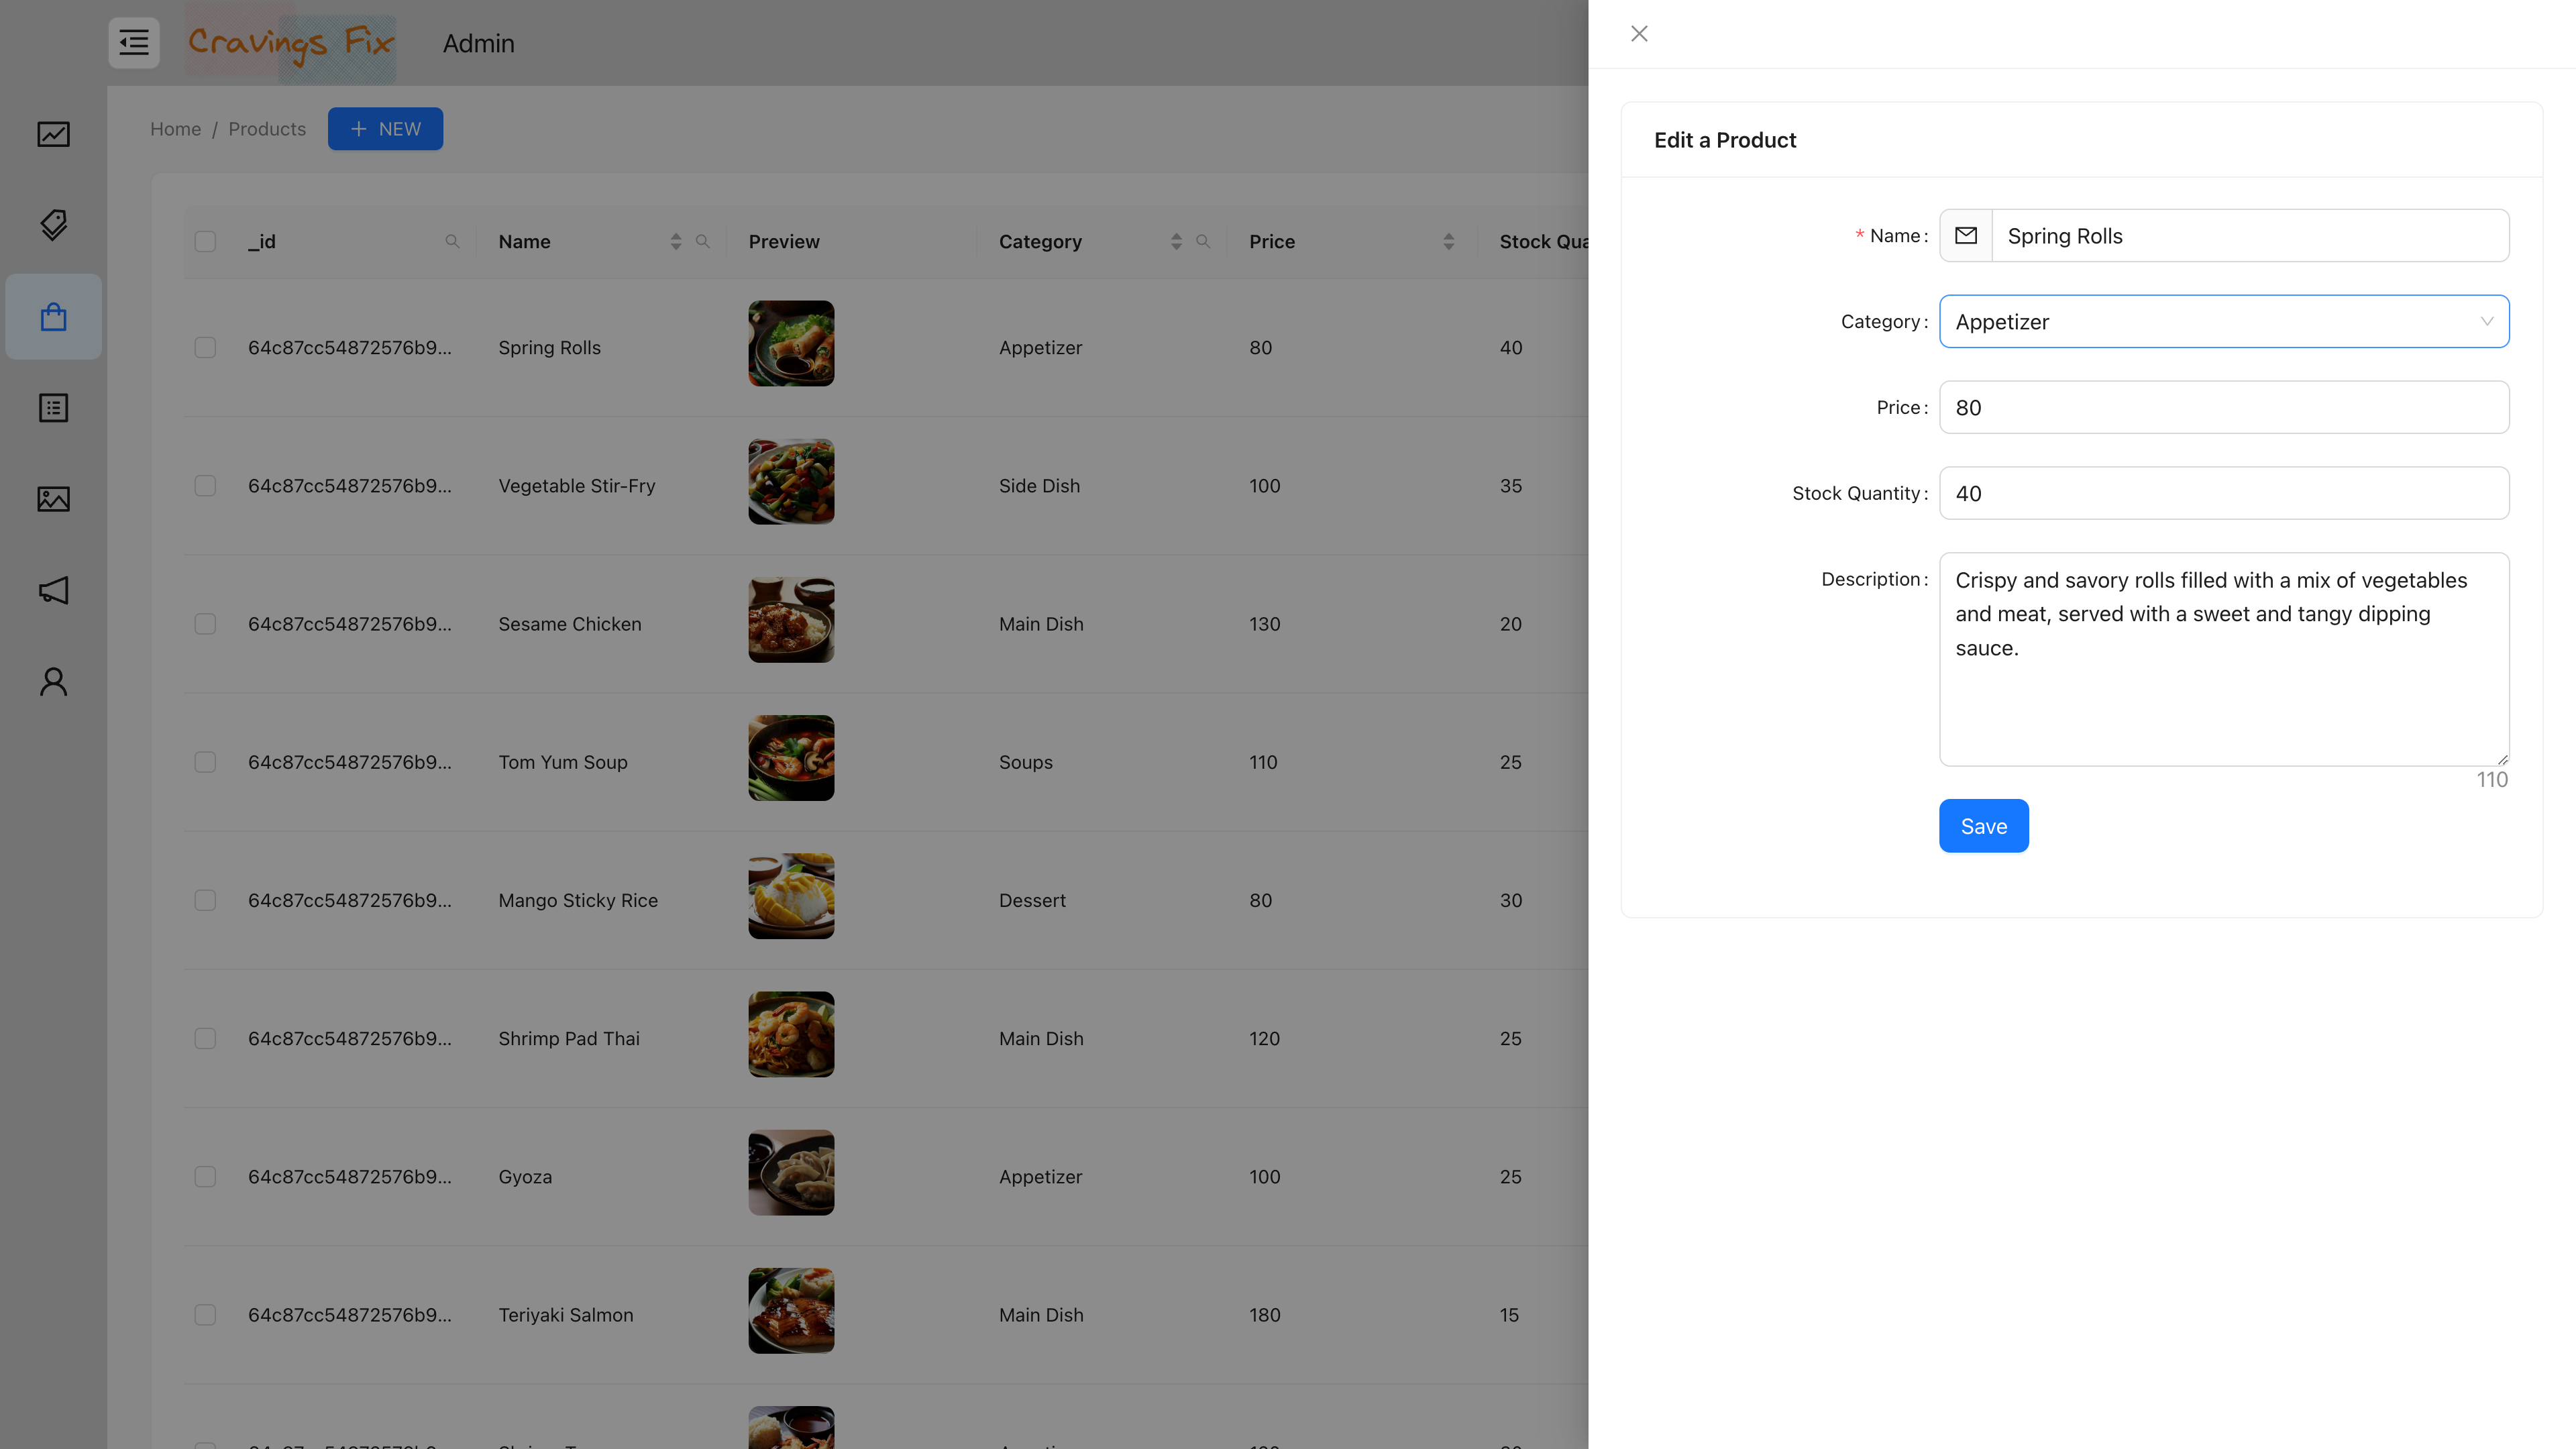This screenshot has width=2576, height=1449.
Task: Tick the Sesame Chicken row checkbox
Action: tap(205, 624)
